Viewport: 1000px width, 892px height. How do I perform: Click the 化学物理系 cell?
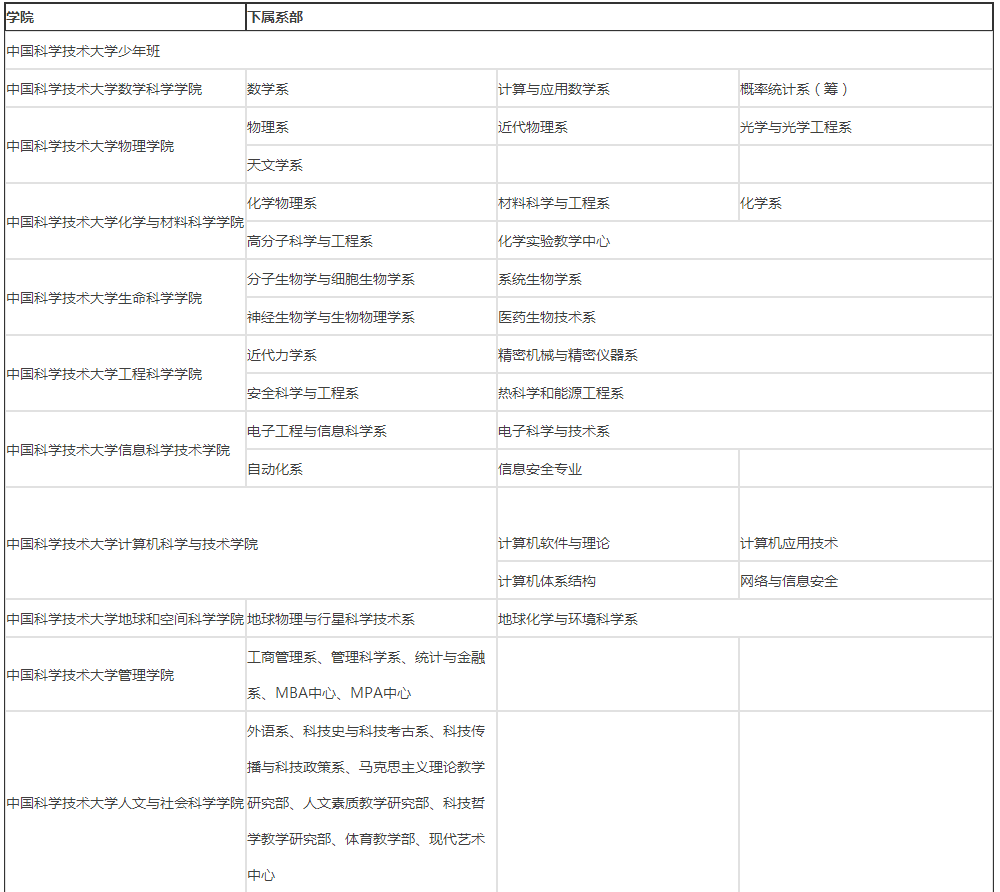pos(371,203)
